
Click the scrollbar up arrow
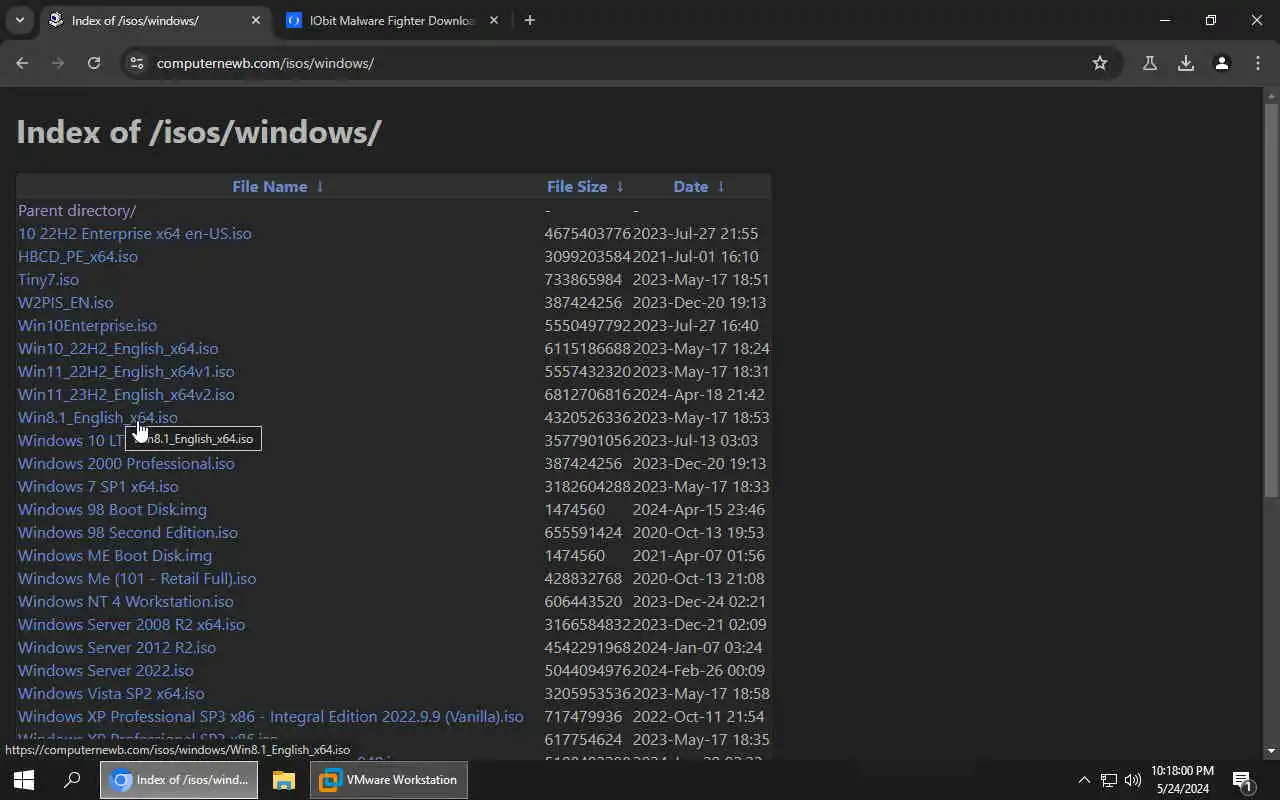1271,95
